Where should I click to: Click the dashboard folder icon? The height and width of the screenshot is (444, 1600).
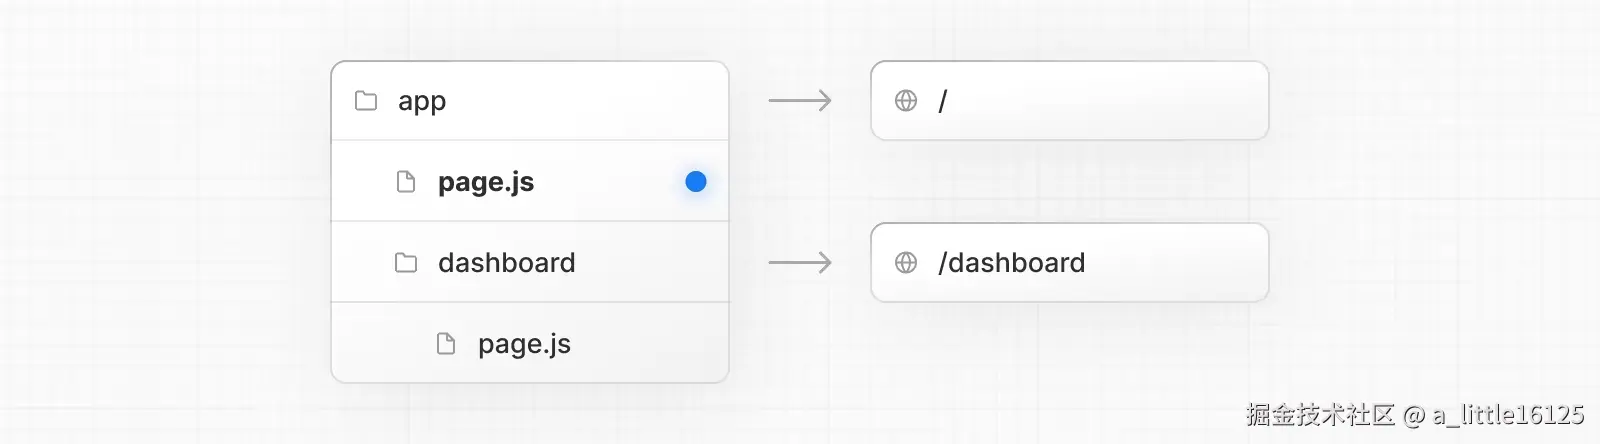tap(406, 263)
